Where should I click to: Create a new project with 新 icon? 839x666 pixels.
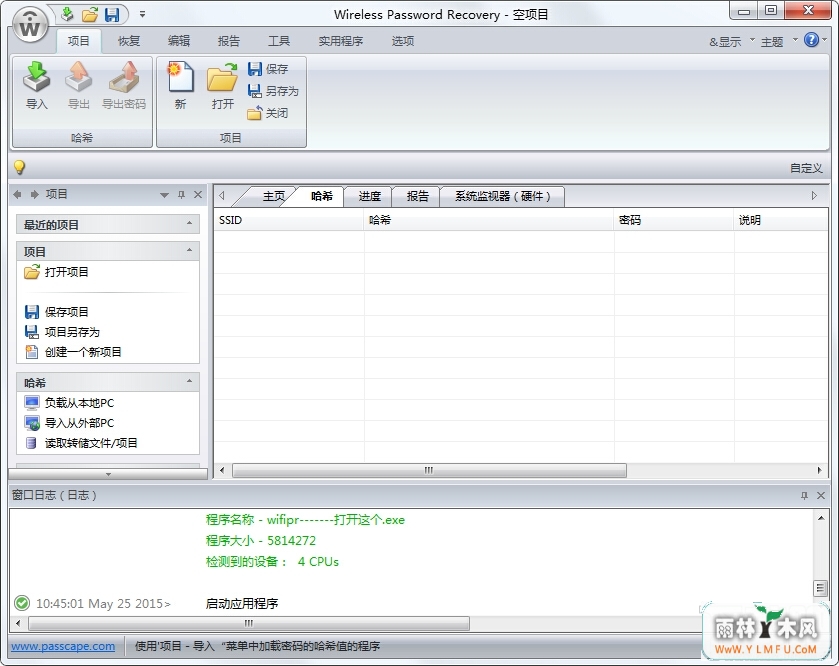click(180, 85)
